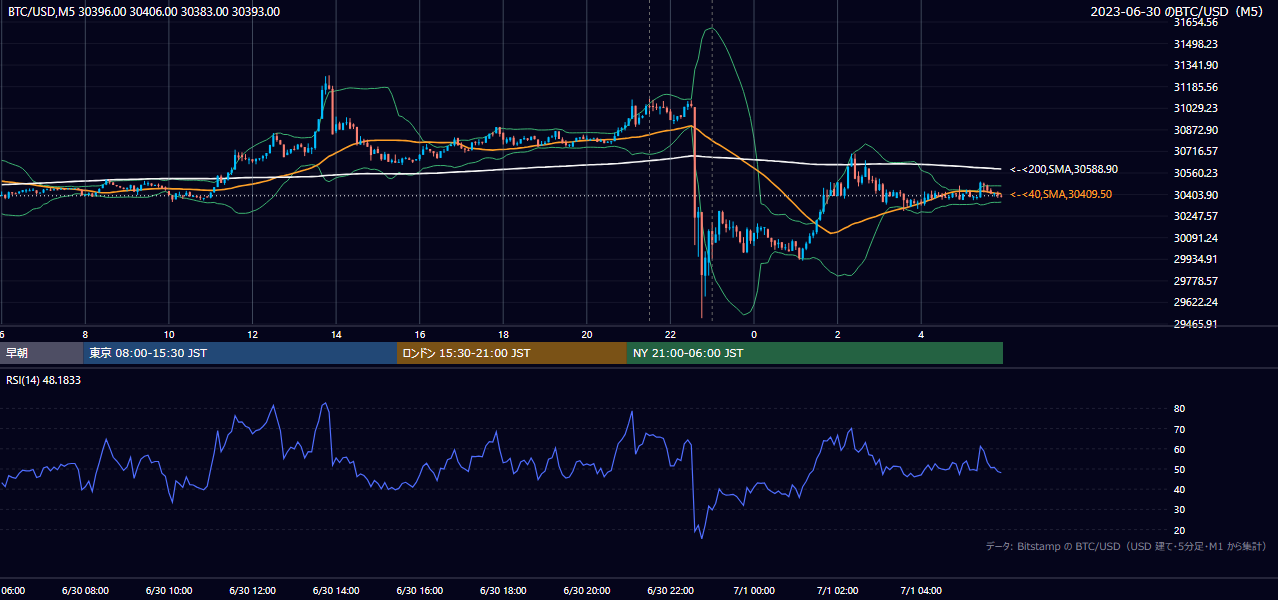The width and height of the screenshot is (1278, 600).
Task: Click the RSI 60 level label
Action: tap(1179, 449)
